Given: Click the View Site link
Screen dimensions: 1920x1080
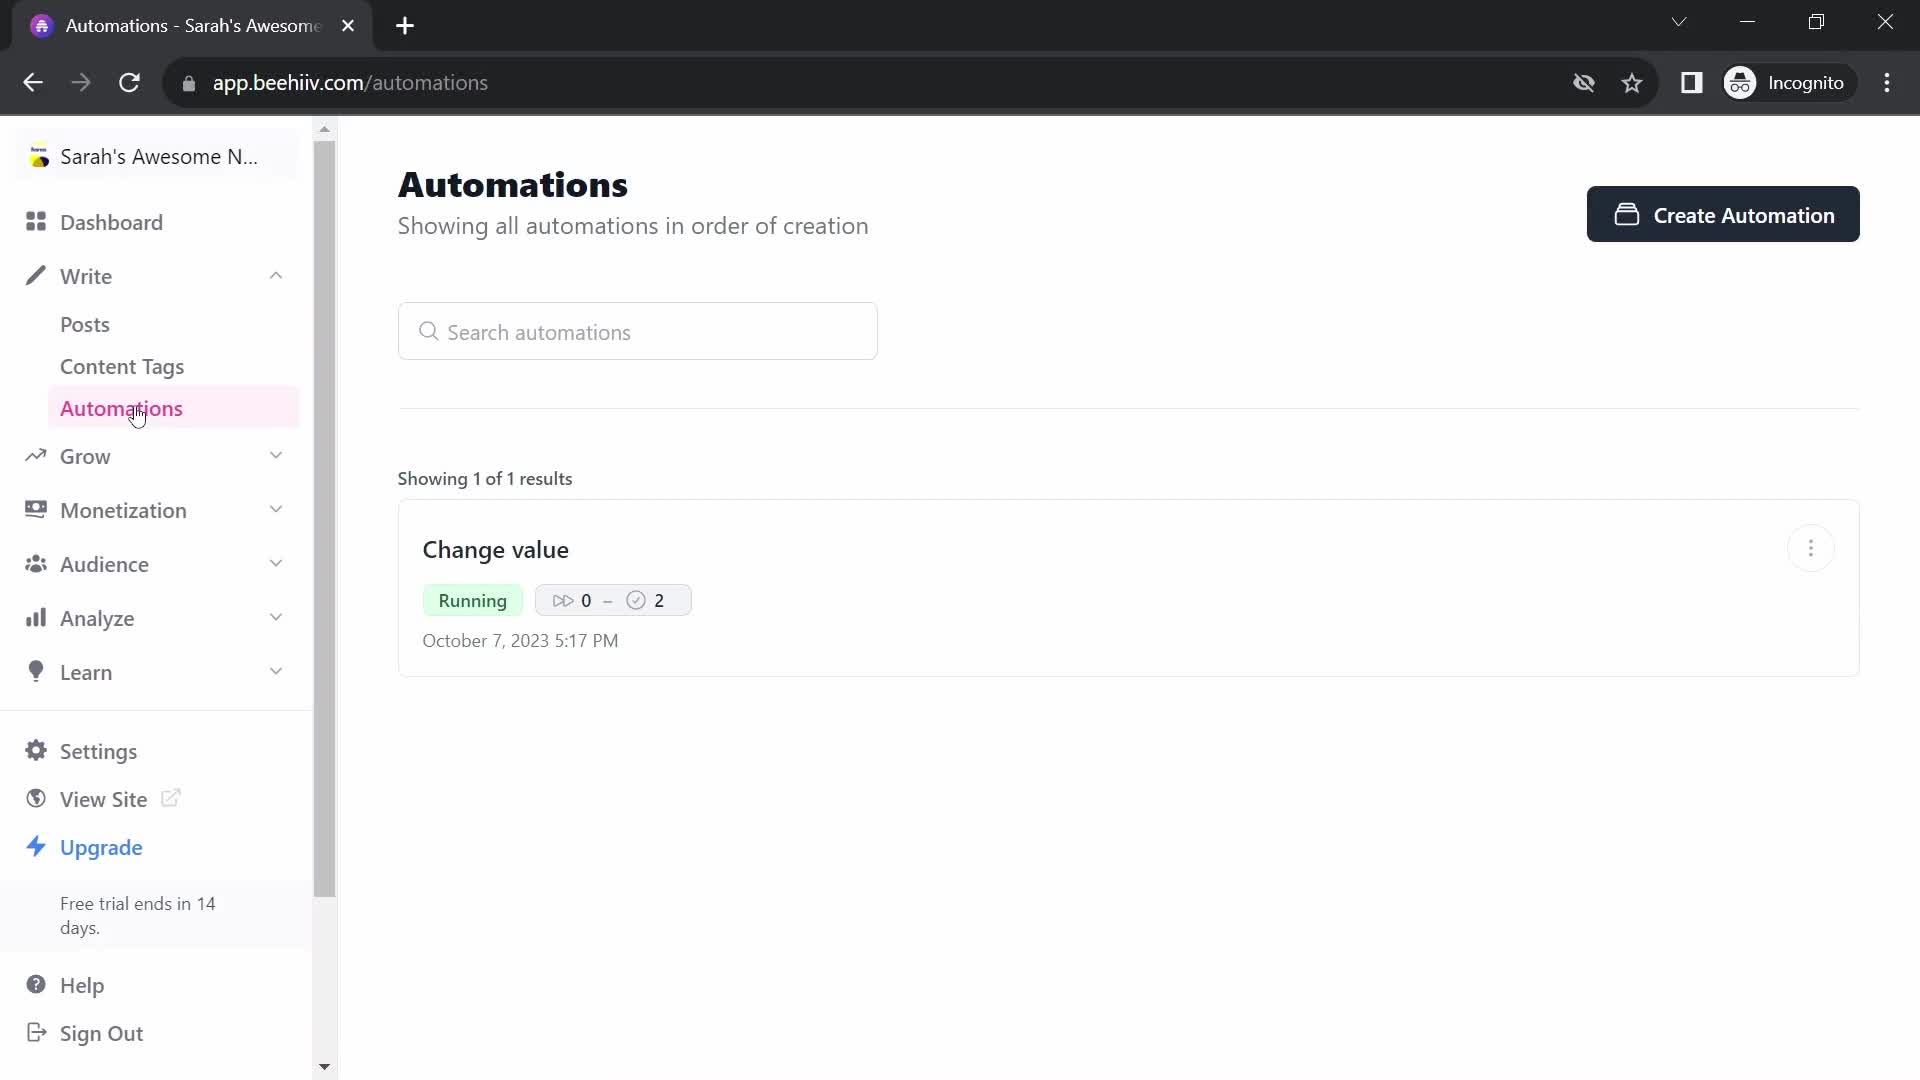Looking at the screenshot, I should tap(104, 799).
